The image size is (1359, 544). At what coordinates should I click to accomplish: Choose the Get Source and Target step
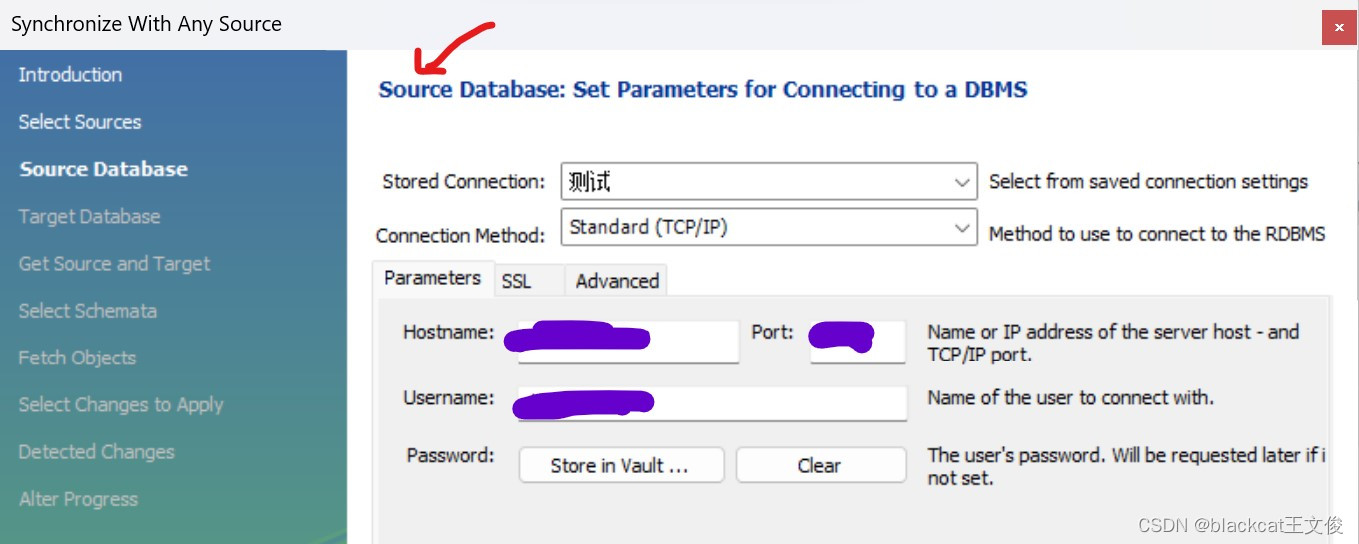114,264
